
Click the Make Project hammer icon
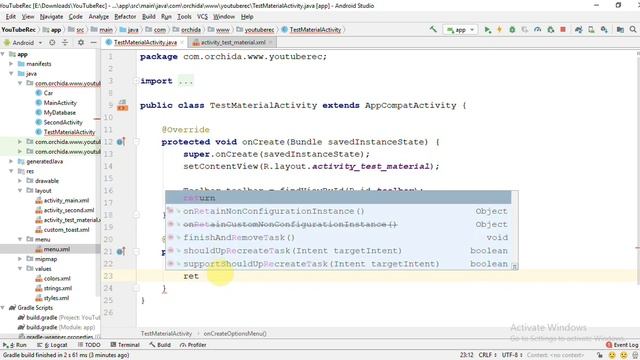(x=433, y=29)
